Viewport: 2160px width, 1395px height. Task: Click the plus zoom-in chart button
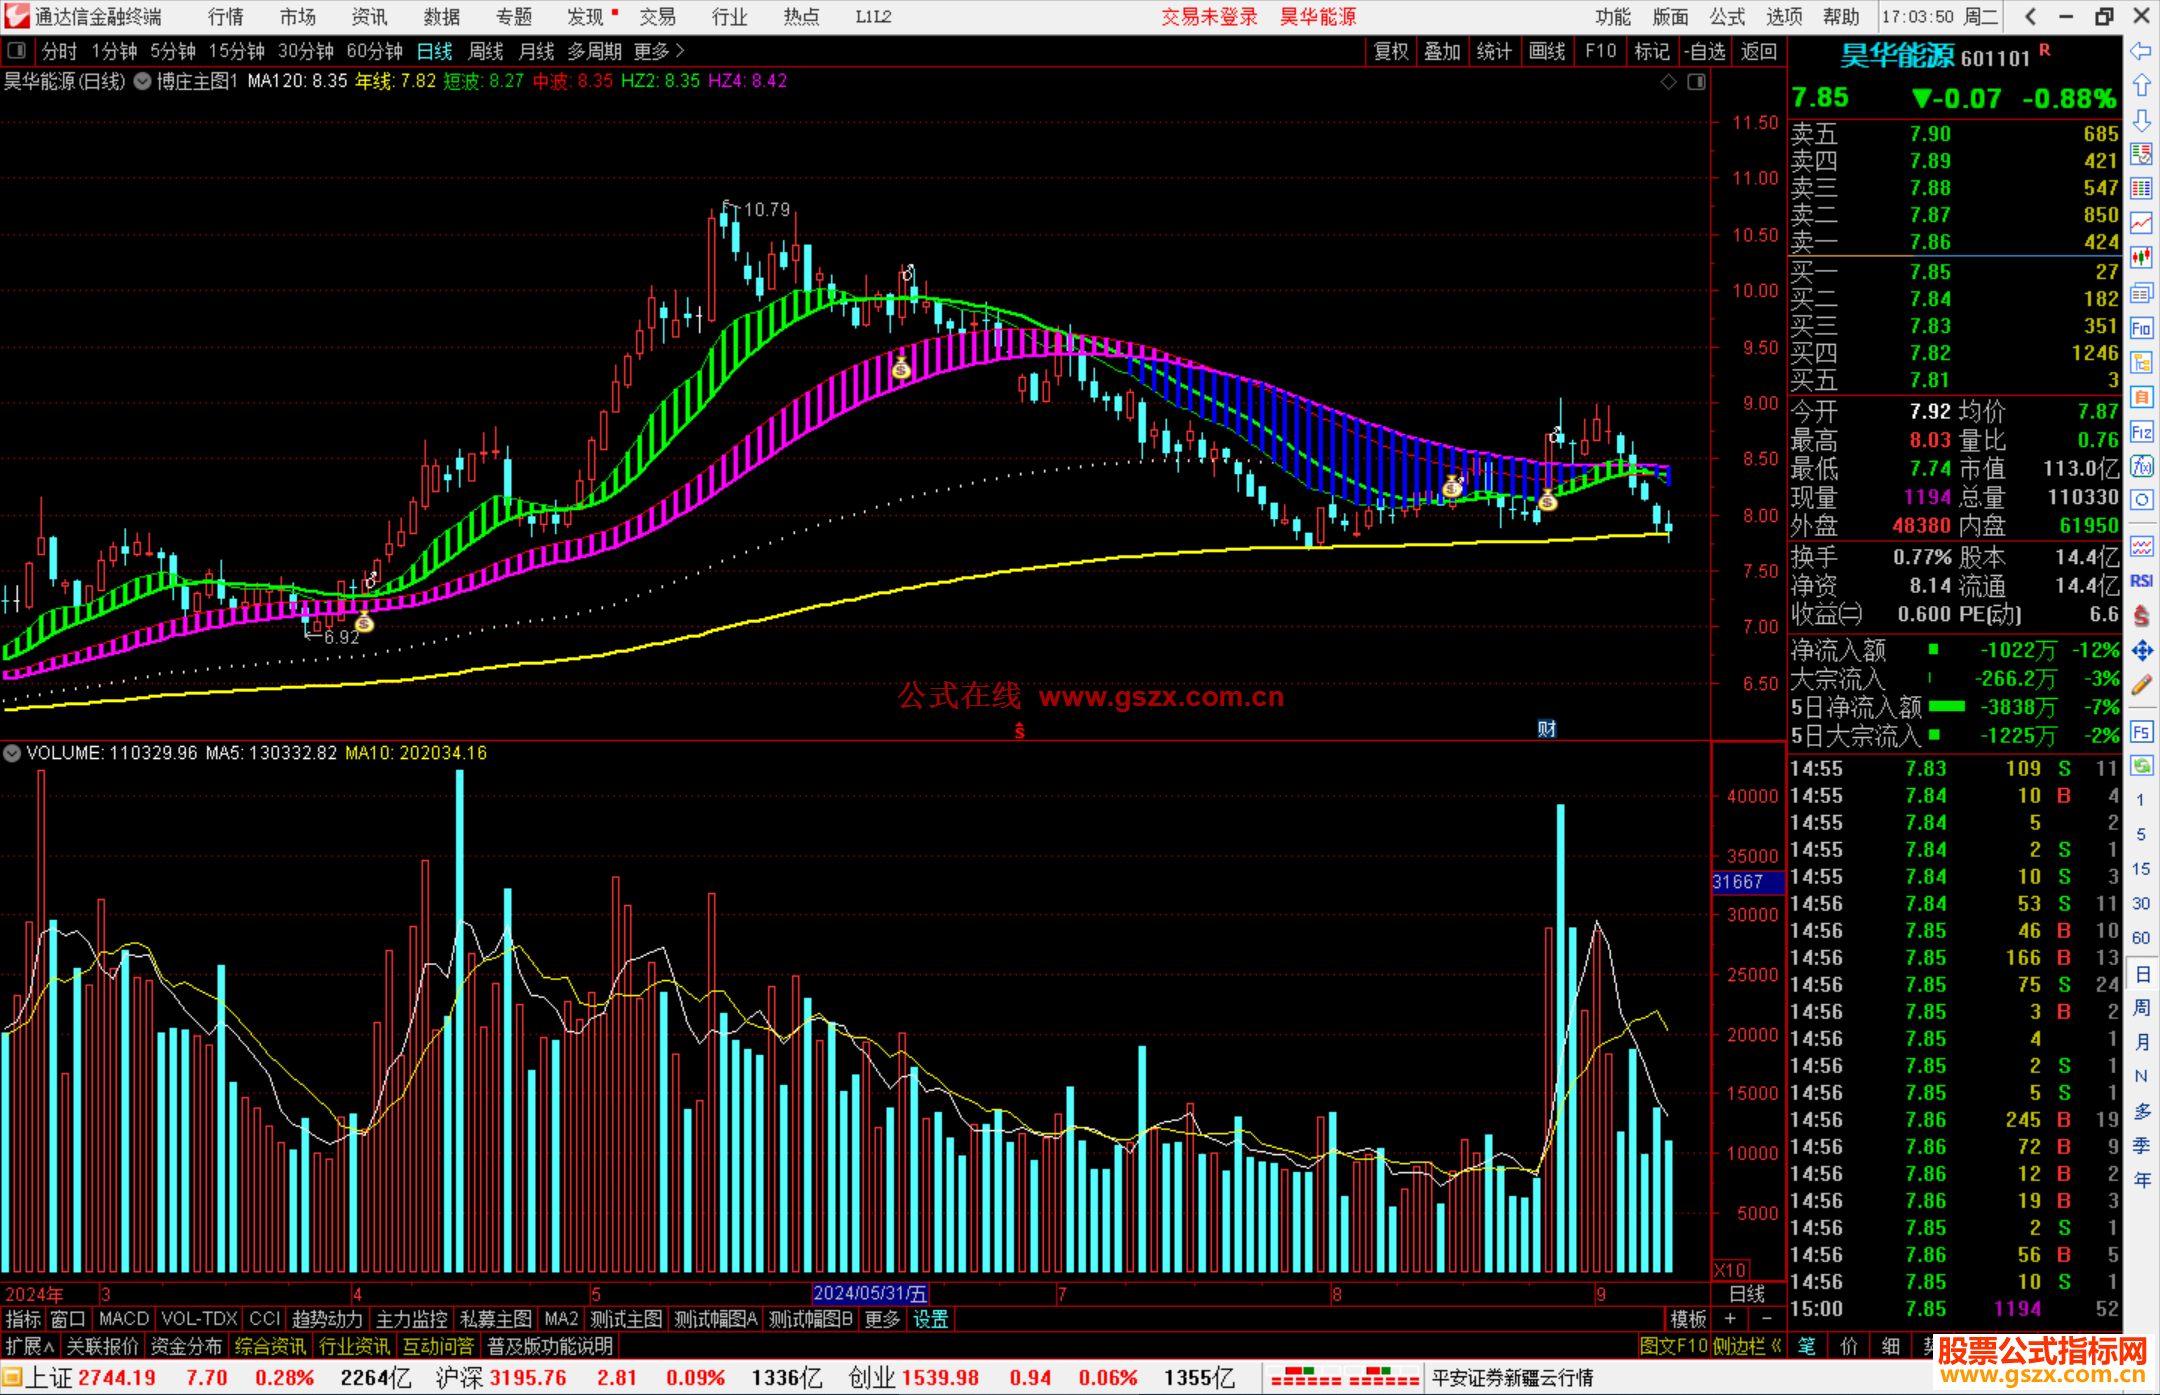1731,1319
